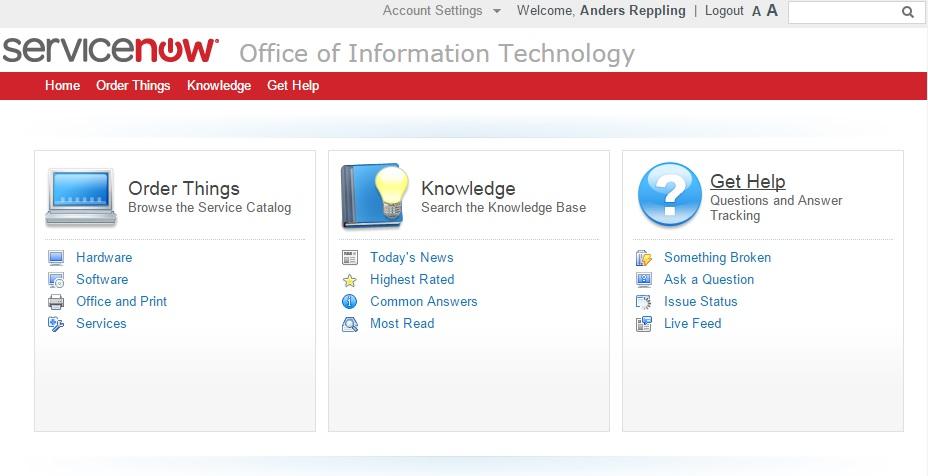928x476 pixels.
Task: Click the Browse the Service Catalog subtitle
Action: click(210, 208)
